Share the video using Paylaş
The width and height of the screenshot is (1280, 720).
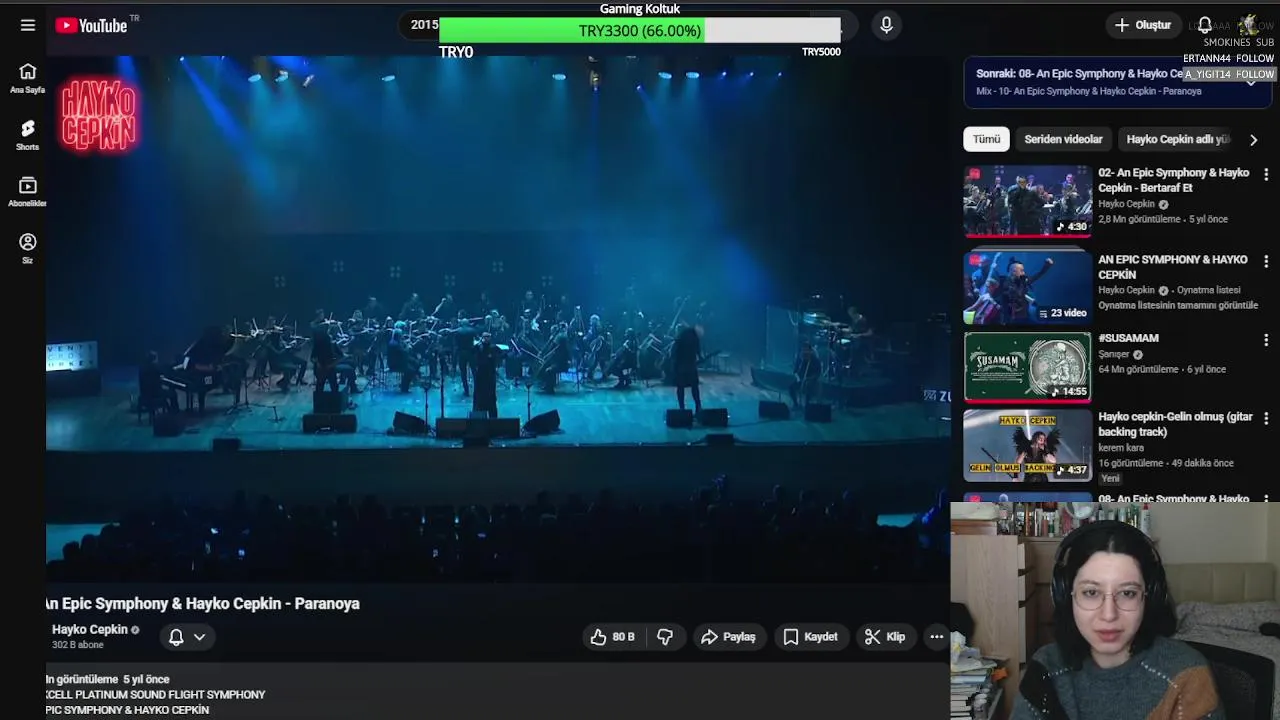[x=728, y=637]
